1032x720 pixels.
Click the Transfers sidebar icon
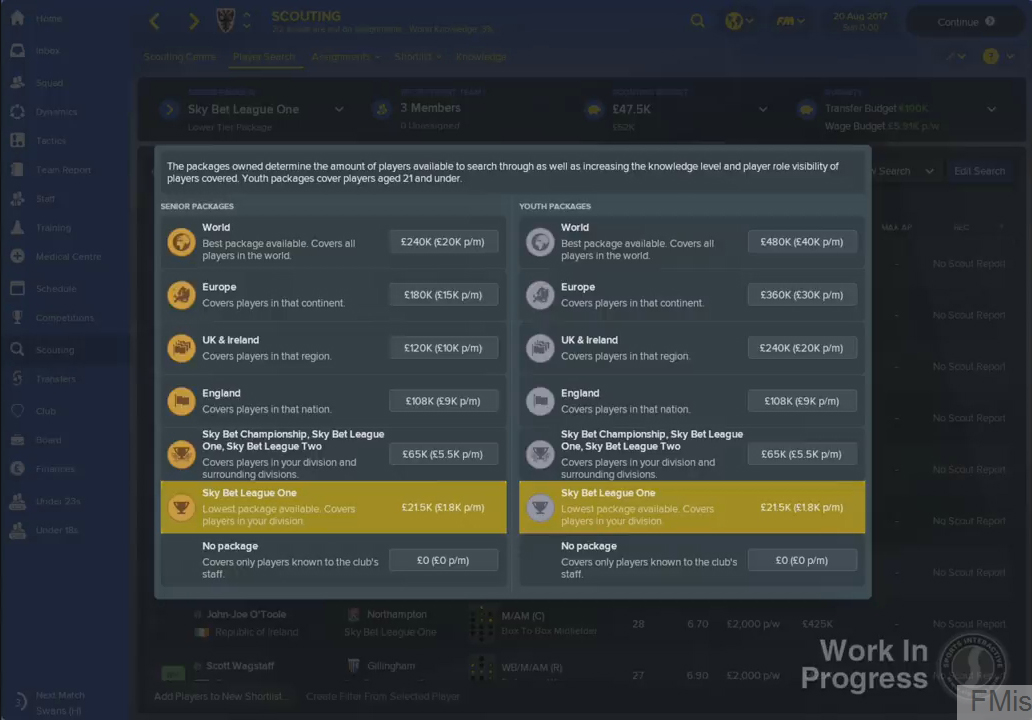coord(18,378)
